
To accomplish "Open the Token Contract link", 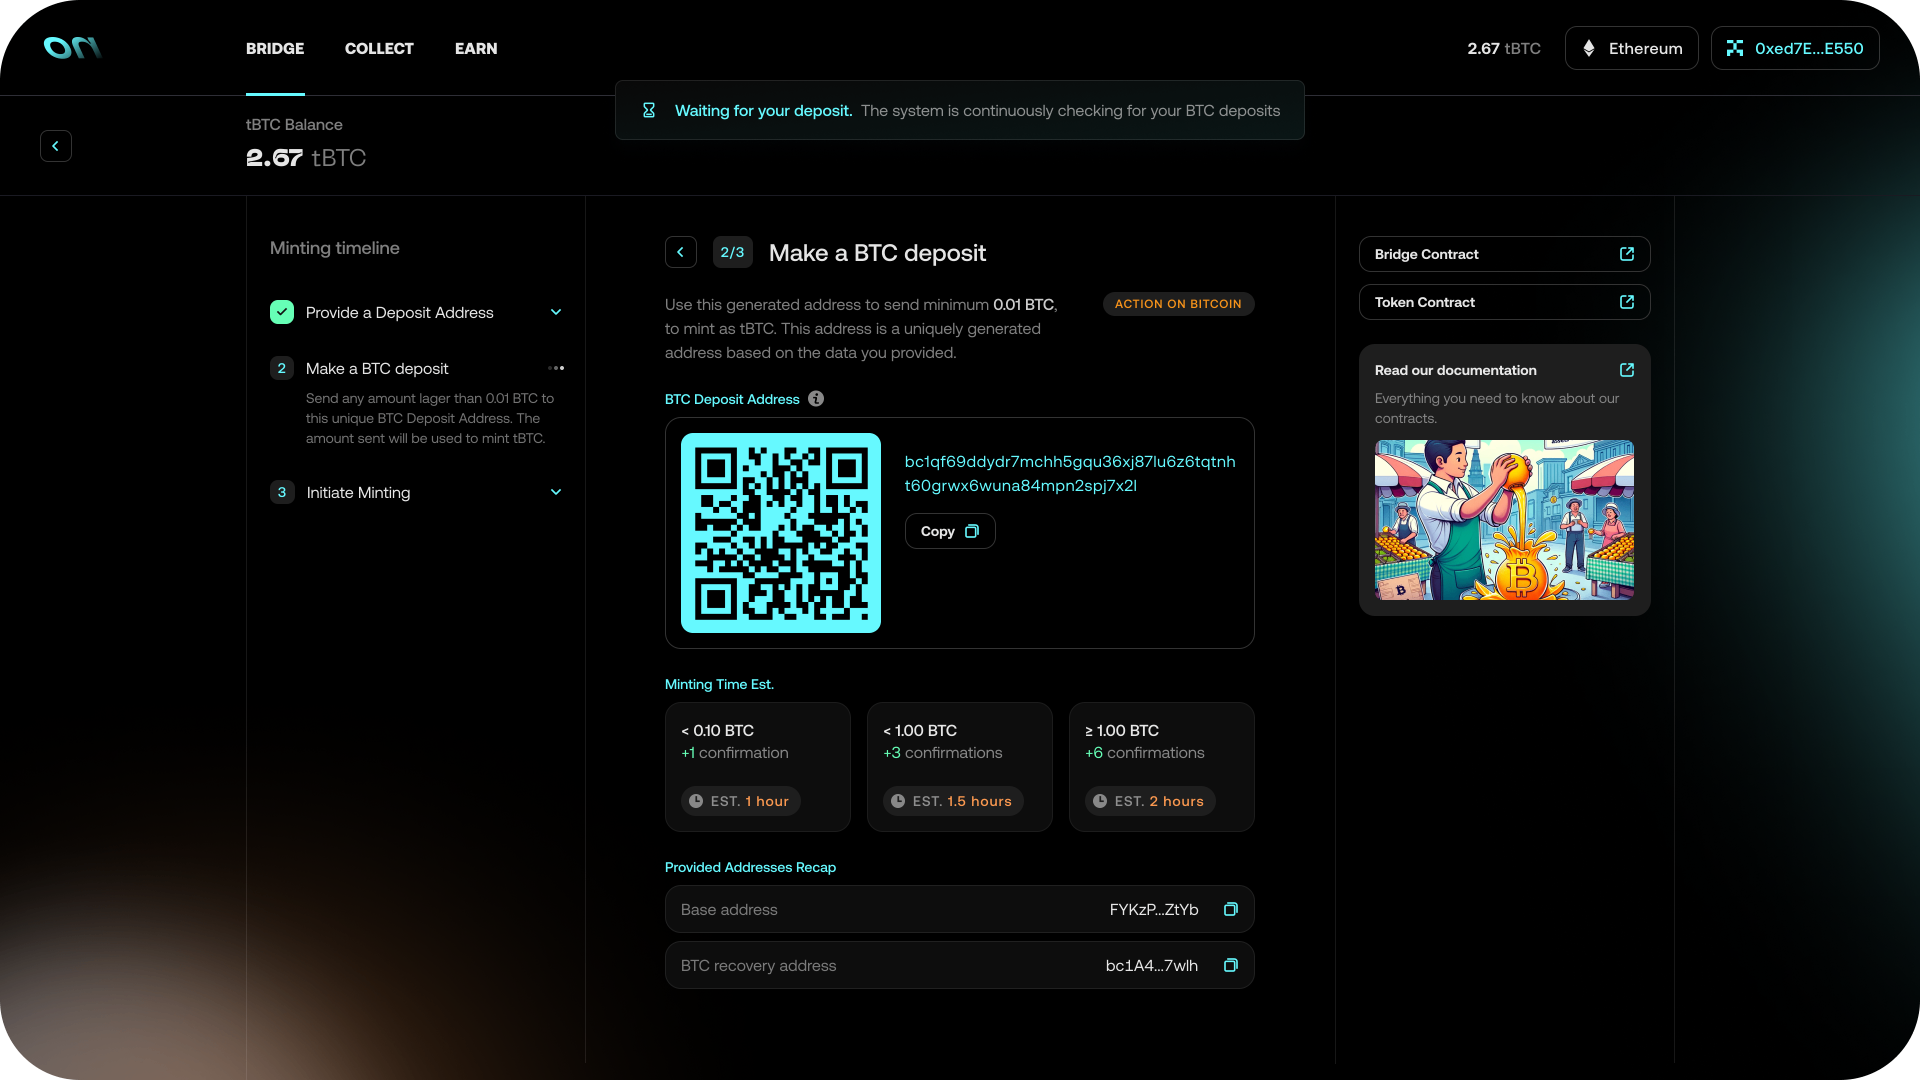I will 1505,302.
